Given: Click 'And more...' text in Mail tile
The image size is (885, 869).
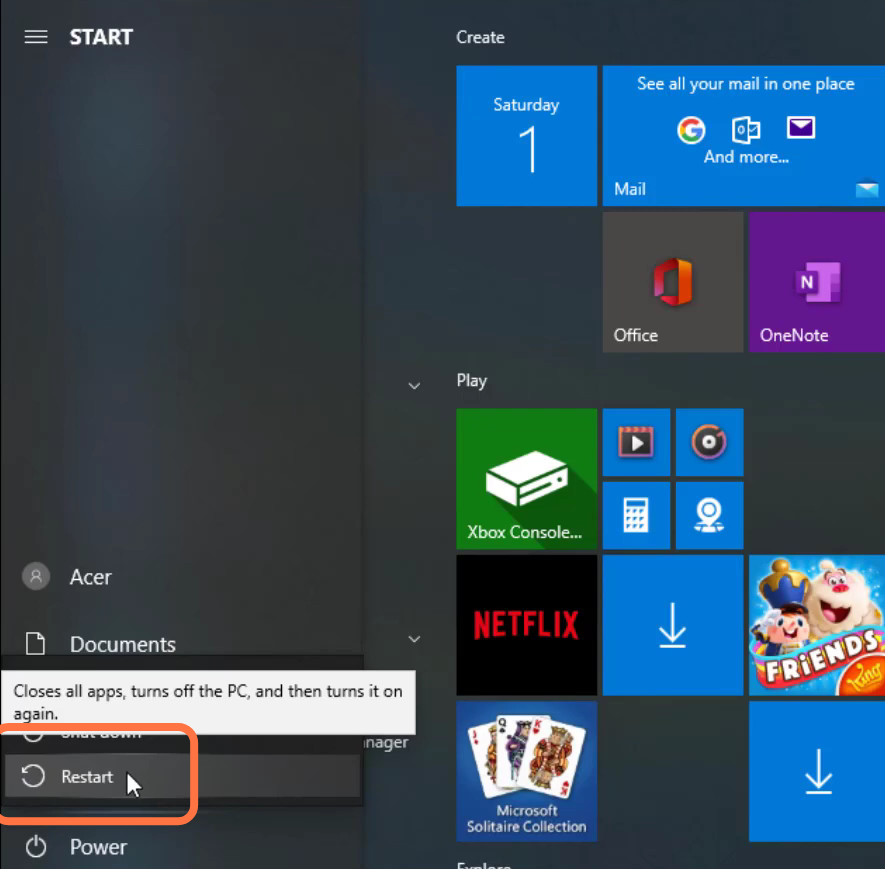Looking at the screenshot, I should pos(746,156).
